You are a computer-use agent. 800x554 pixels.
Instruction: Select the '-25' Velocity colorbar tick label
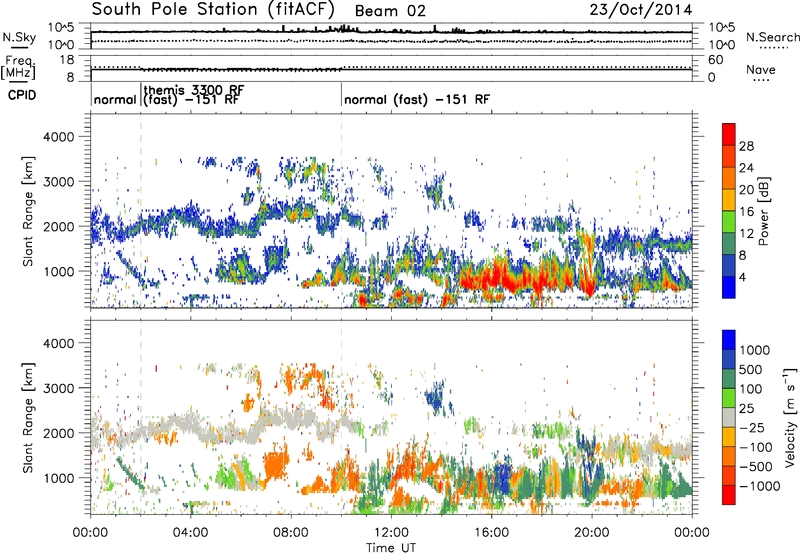752,427
